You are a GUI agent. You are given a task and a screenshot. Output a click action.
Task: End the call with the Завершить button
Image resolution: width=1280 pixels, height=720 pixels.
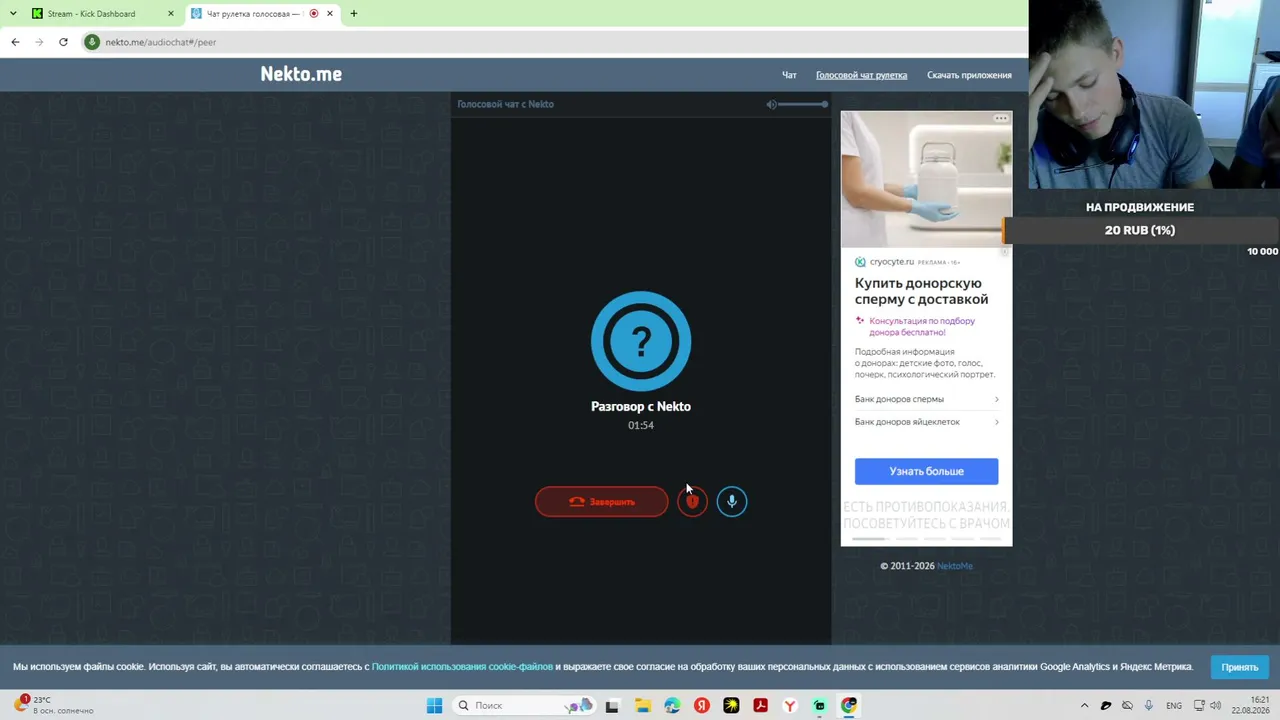pos(602,501)
